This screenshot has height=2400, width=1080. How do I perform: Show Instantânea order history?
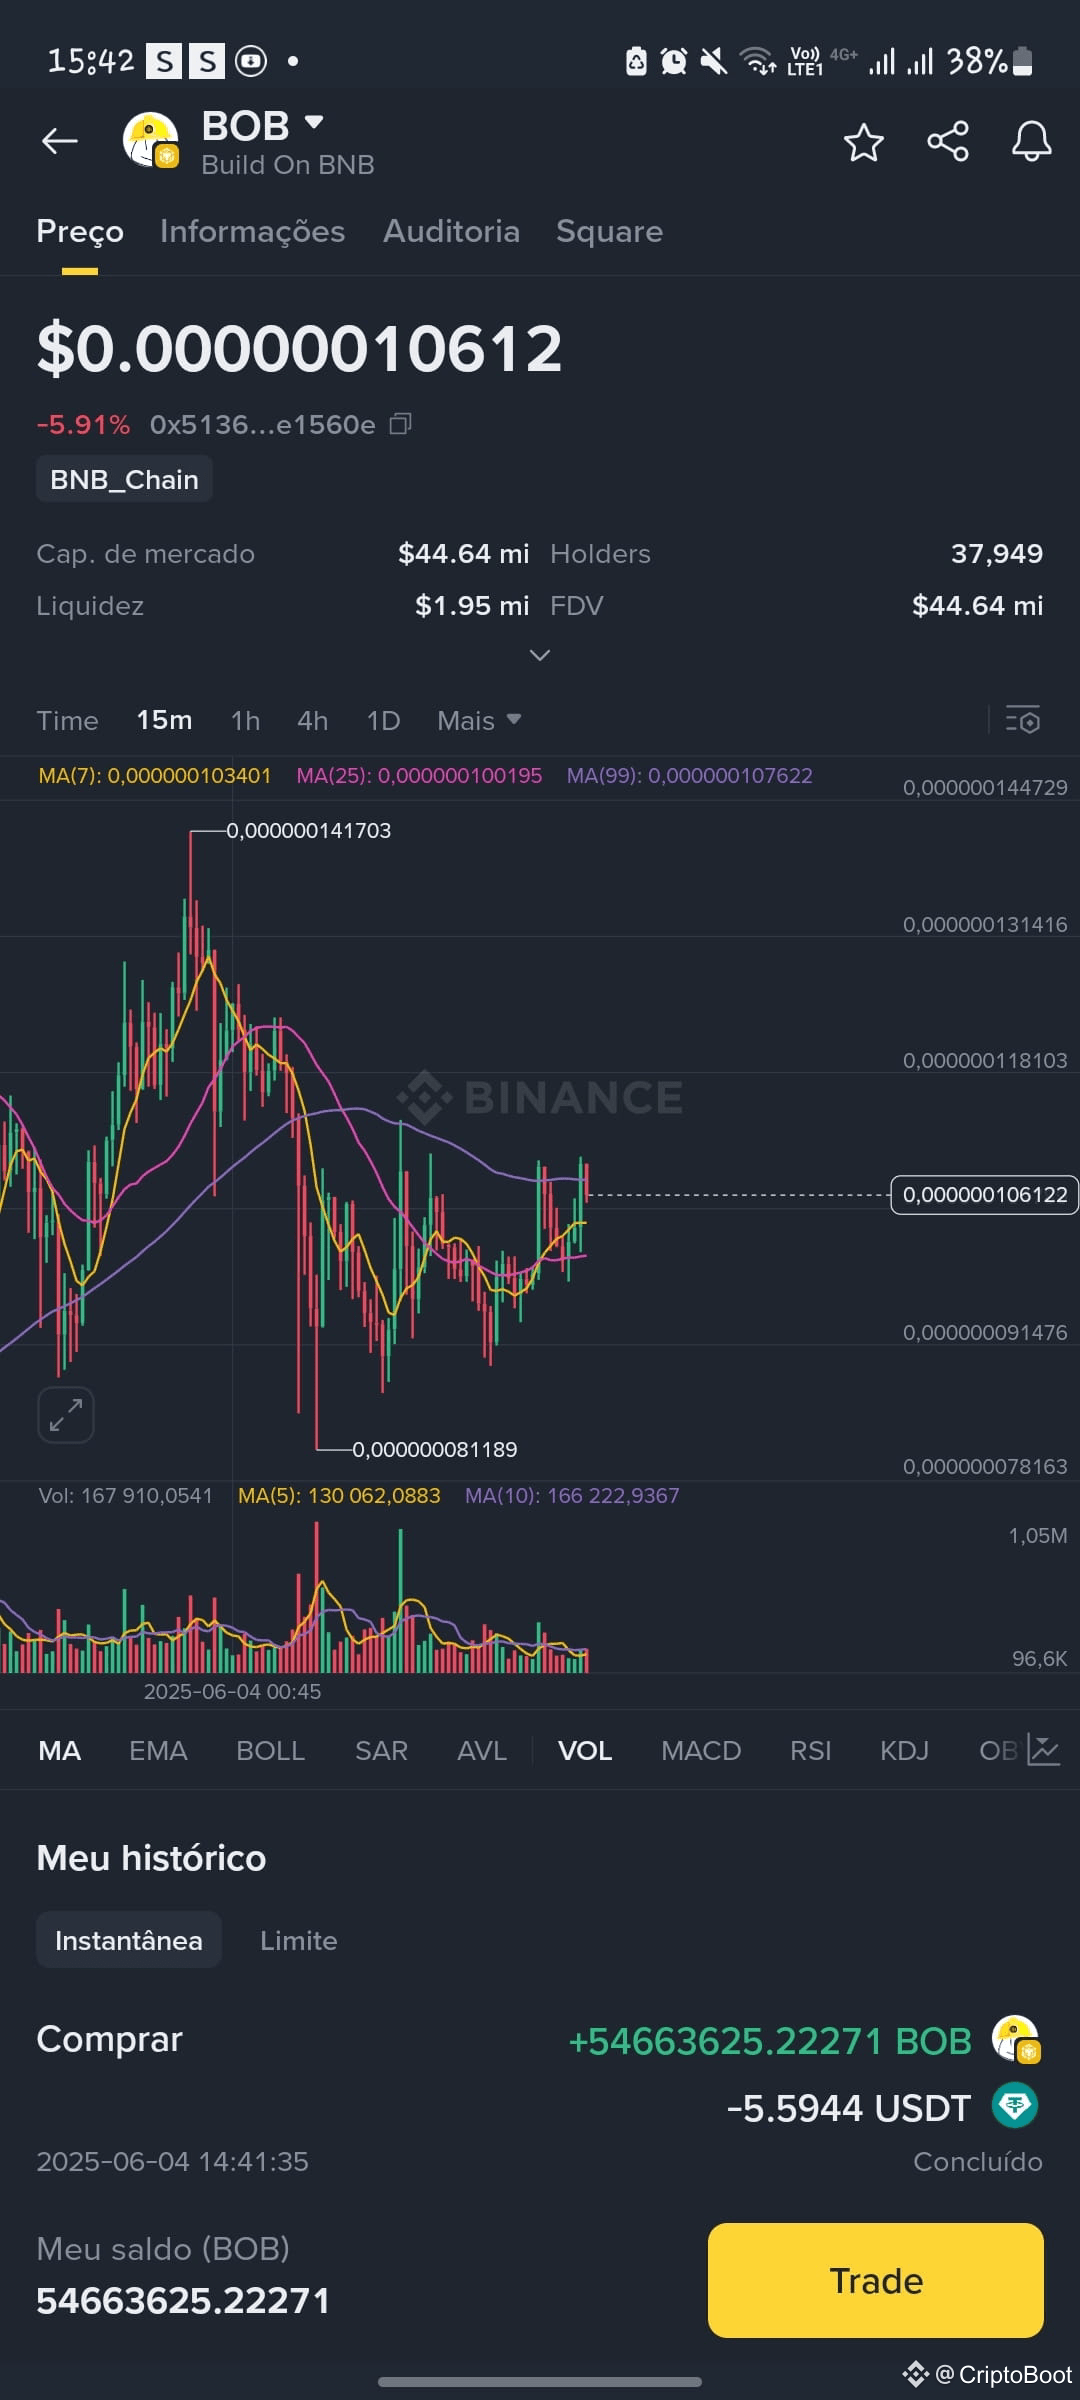point(129,1940)
